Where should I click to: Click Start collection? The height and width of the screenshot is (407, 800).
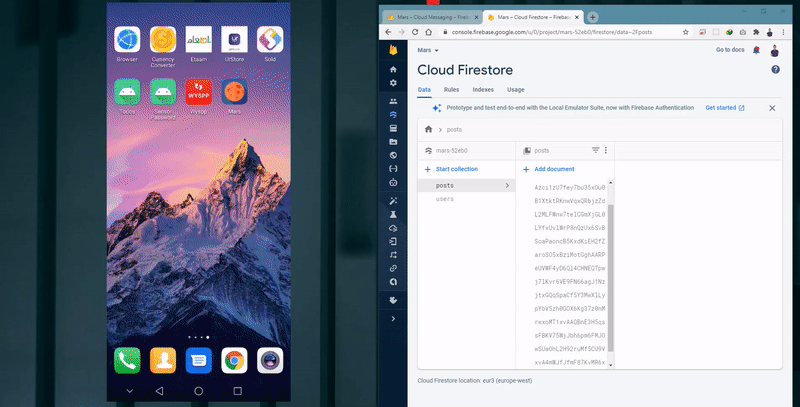451,169
